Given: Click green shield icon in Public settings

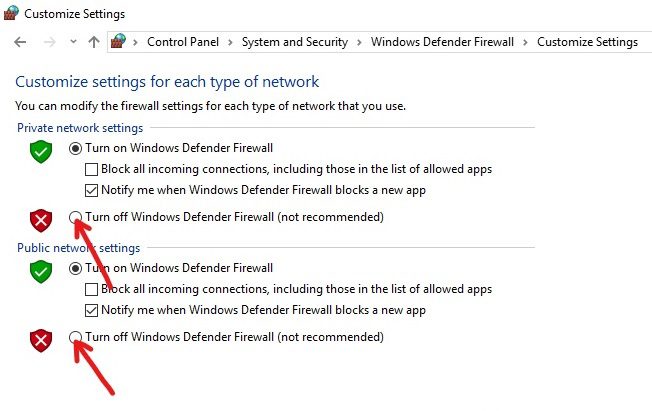Looking at the screenshot, I should [x=41, y=272].
